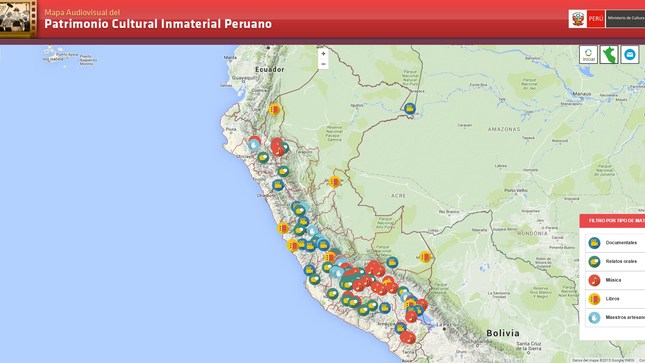645x363 pixels.
Task: Open the yellow book marker south of Acre
Action: pyautogui.click(x=425, y=257)
